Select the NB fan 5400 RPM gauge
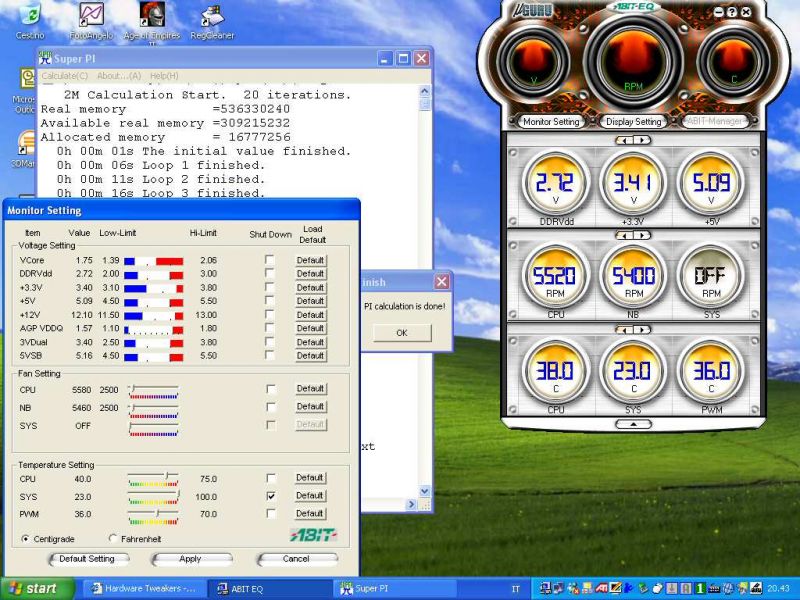800x600 pixels. (x=633, y=277)
